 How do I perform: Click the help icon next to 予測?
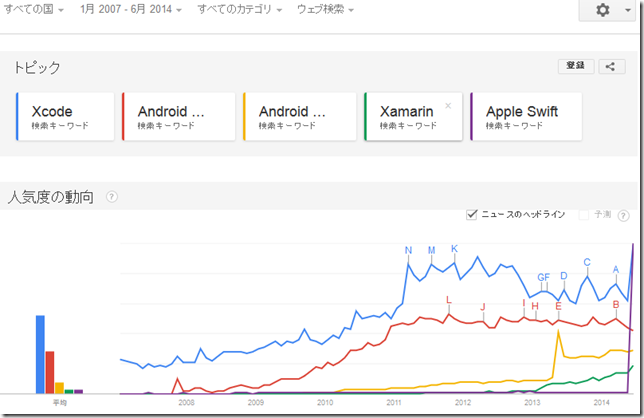click(623, 216)
